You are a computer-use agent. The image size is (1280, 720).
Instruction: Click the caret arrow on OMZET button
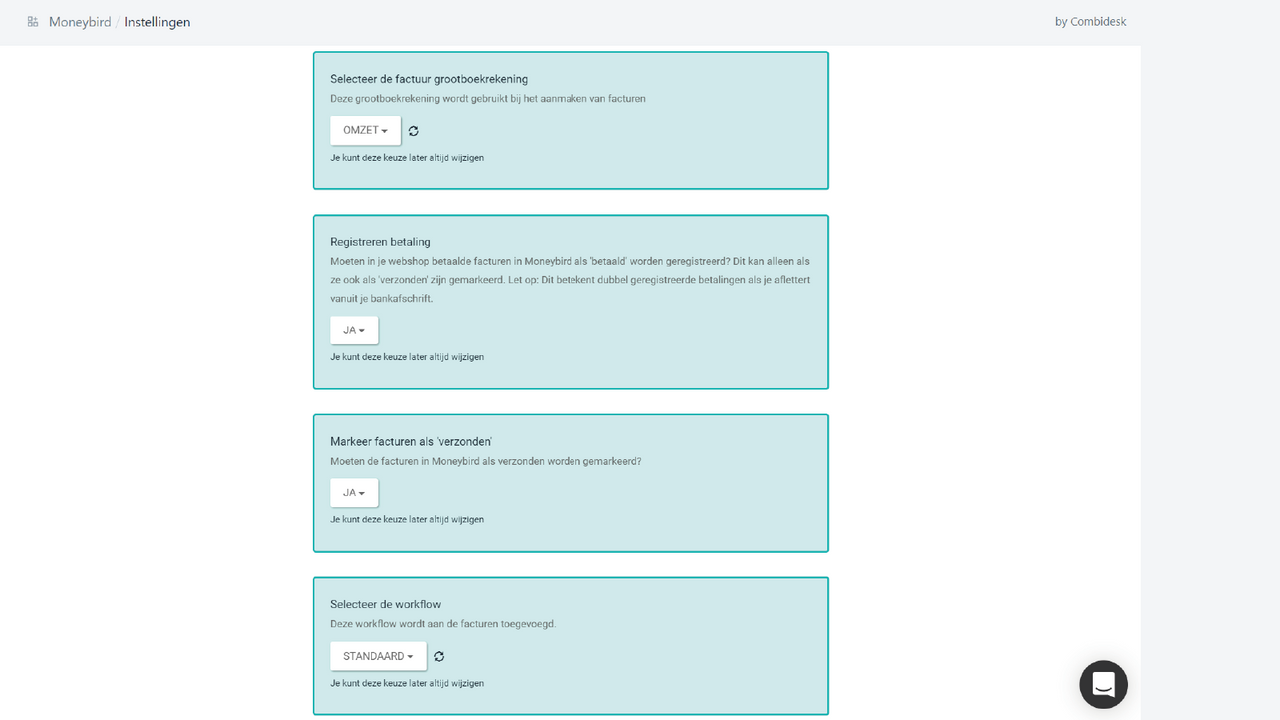coord(385,131)
